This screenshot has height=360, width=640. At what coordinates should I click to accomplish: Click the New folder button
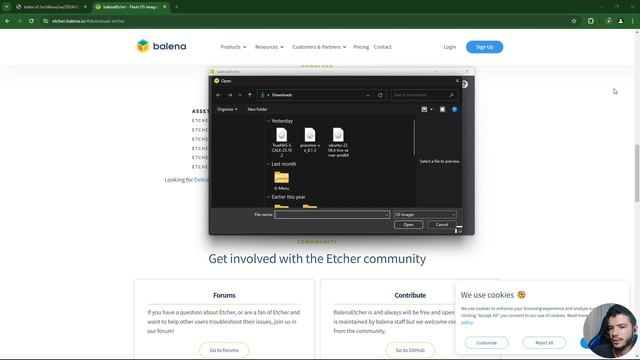click(257, 109)
